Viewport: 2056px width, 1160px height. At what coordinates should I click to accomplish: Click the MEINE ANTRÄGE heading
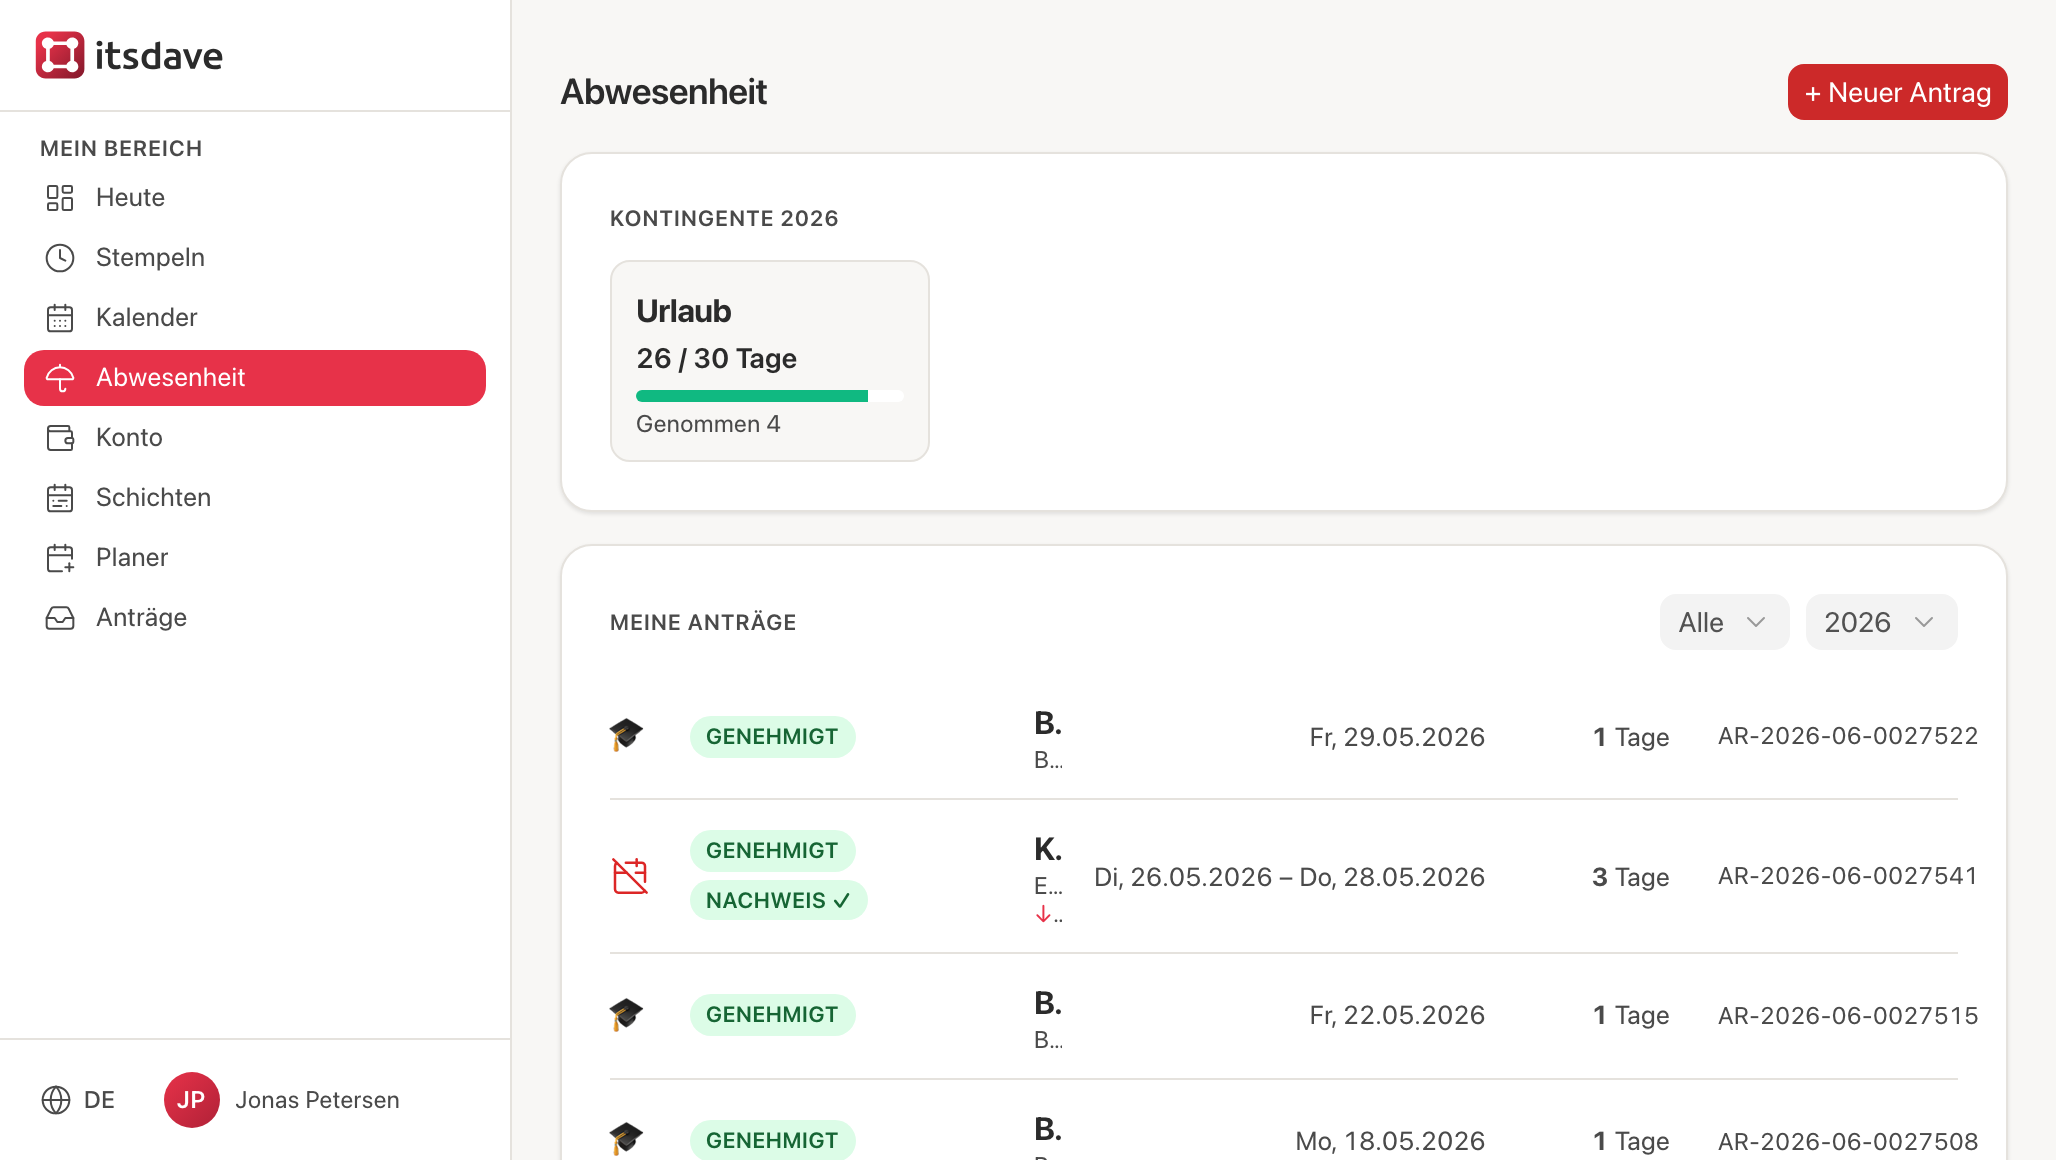(x=703, y=622)
